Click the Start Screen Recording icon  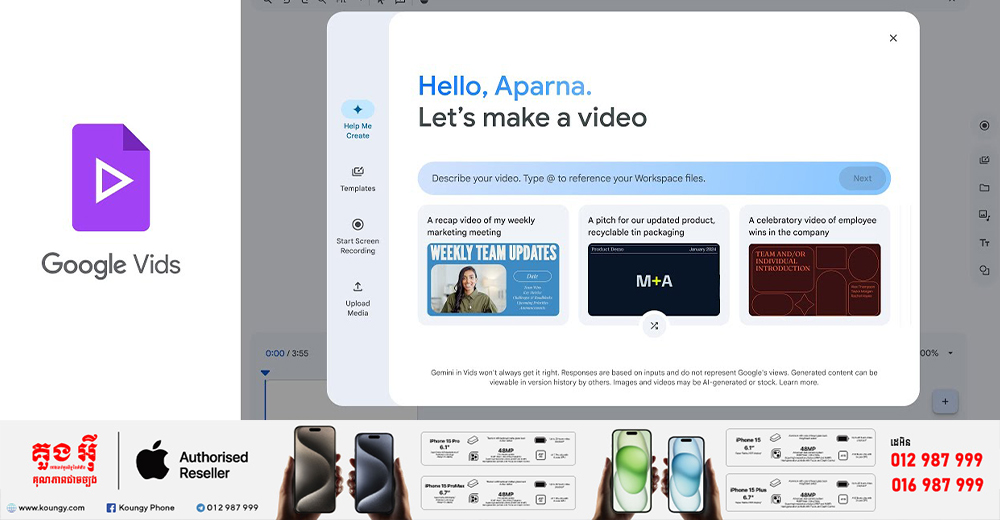pyautogui.click(x=357, y=225)
